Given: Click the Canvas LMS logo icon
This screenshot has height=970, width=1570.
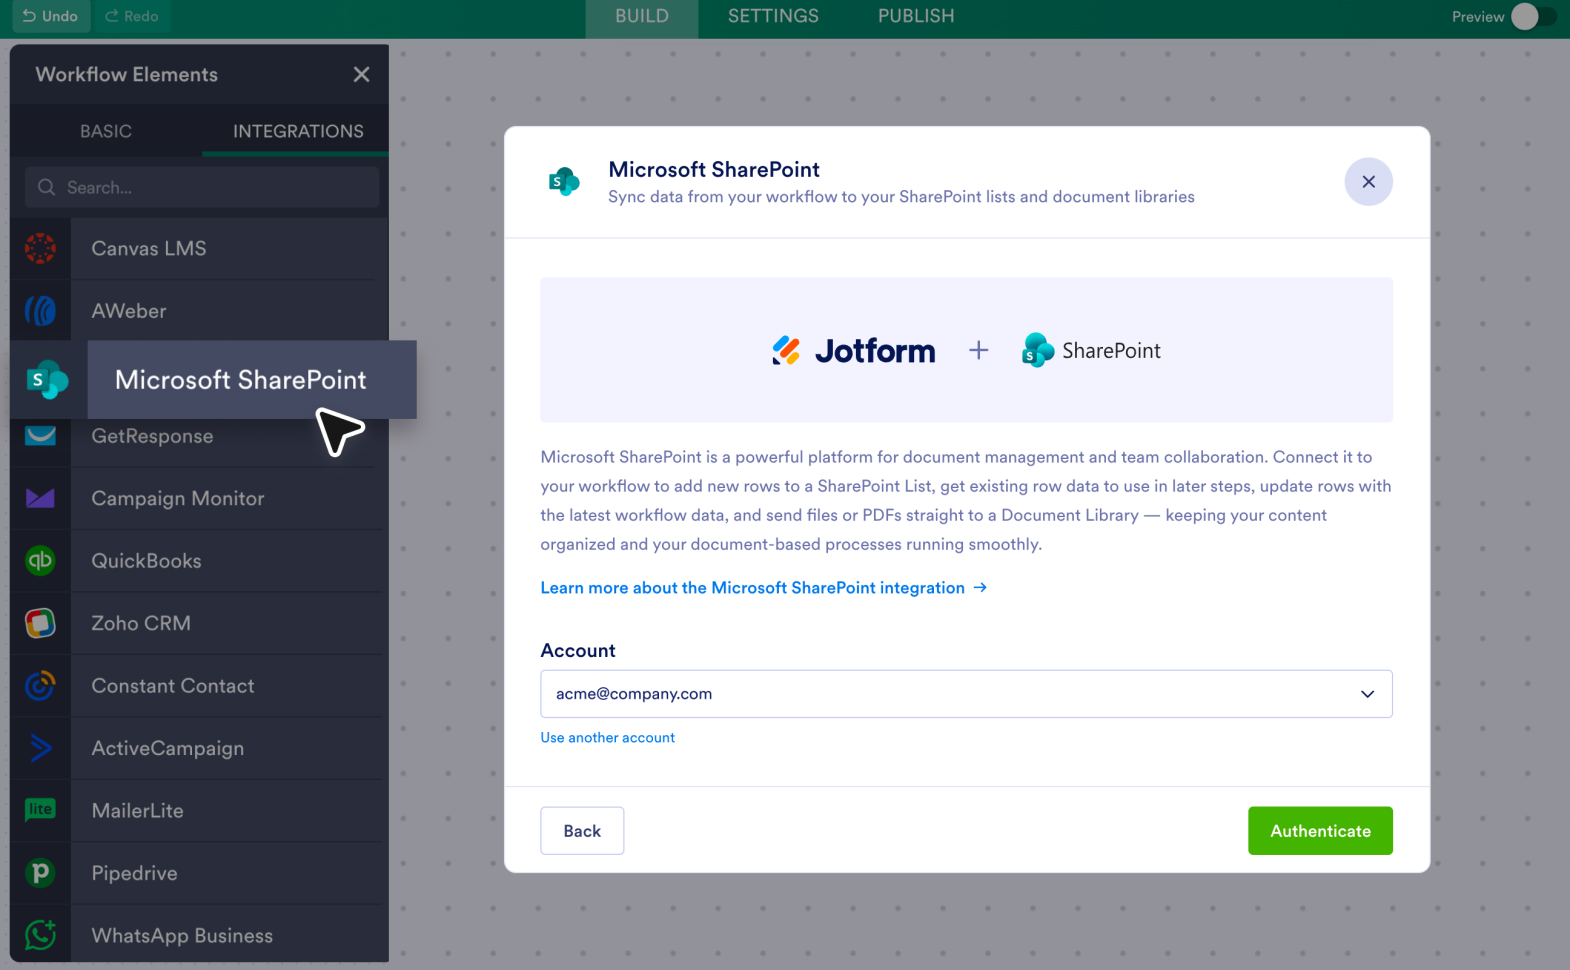Looking at the screenshot, I should [40, 248].
